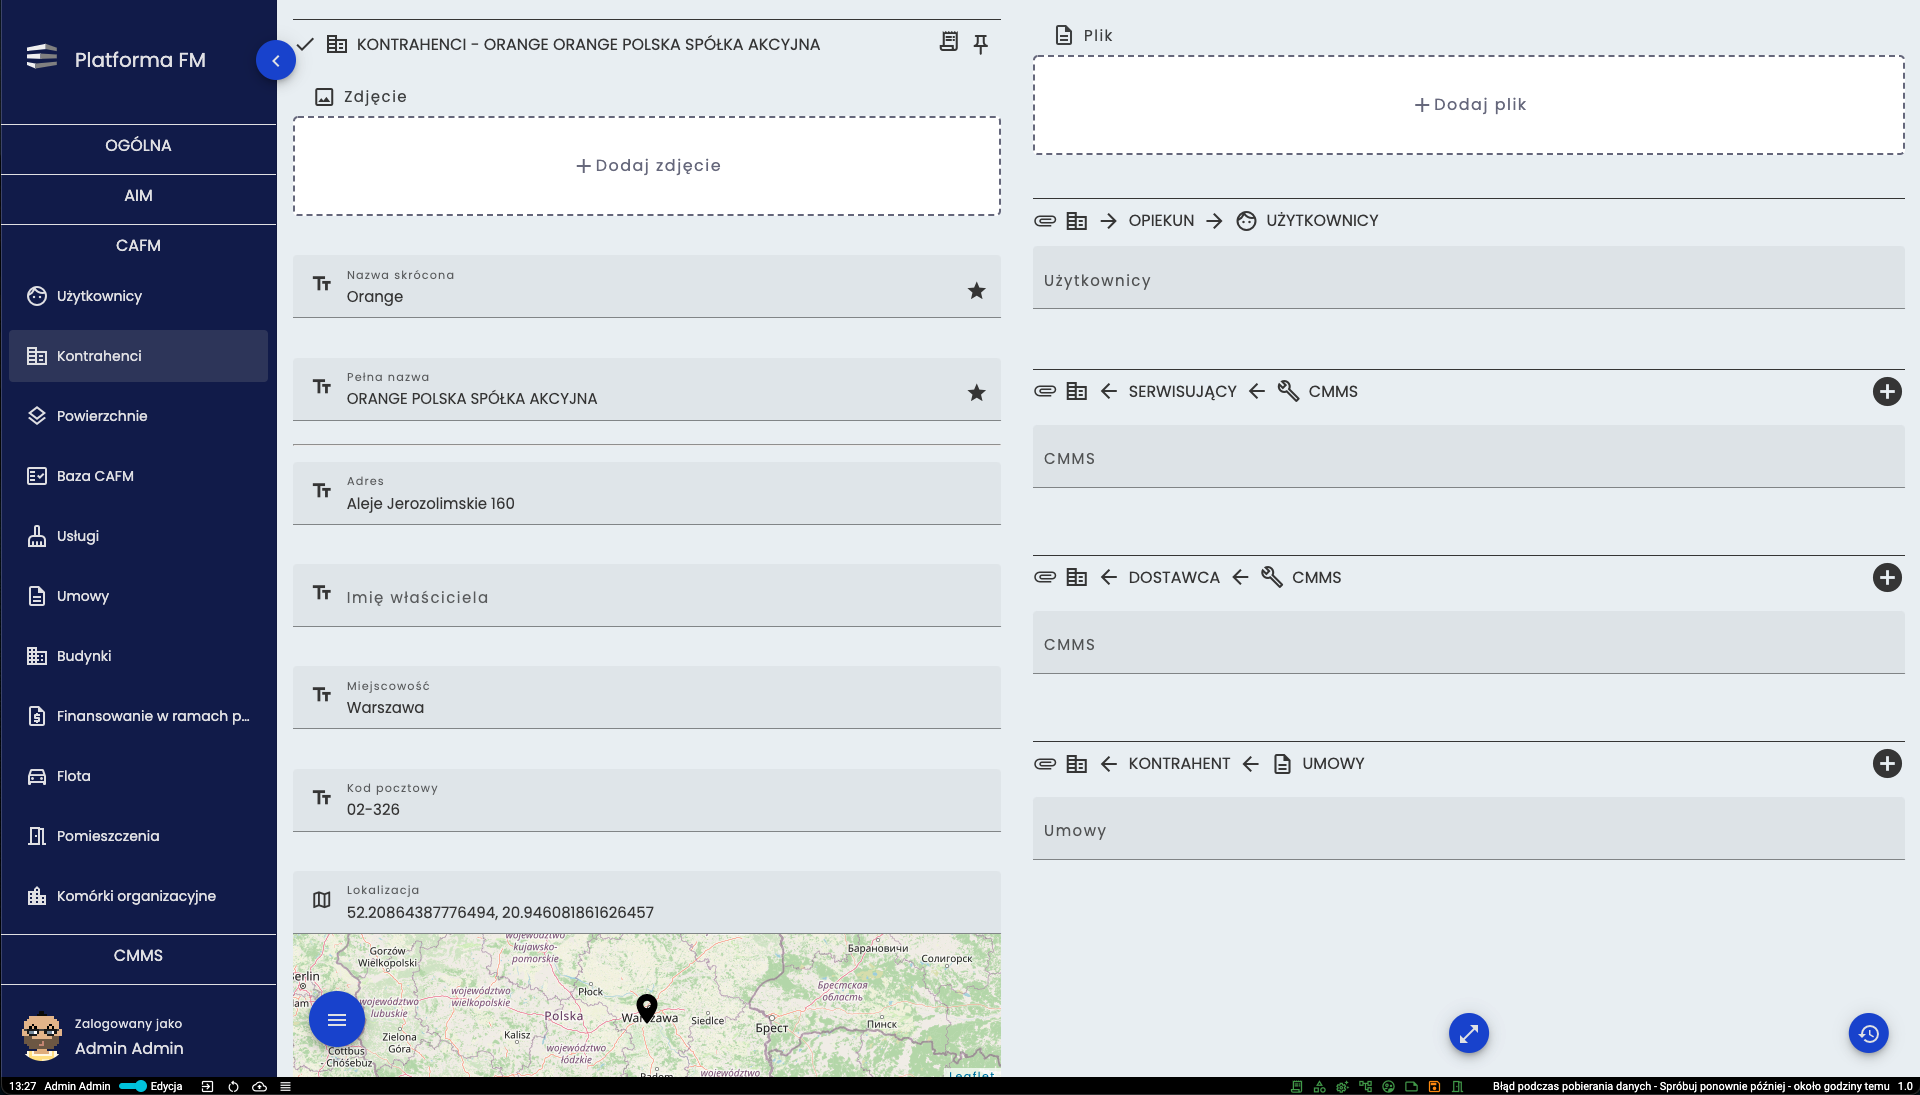Open the blue history clock floating button
This screenshot has height=1095, width=1920.
tap(1869, 1033)
